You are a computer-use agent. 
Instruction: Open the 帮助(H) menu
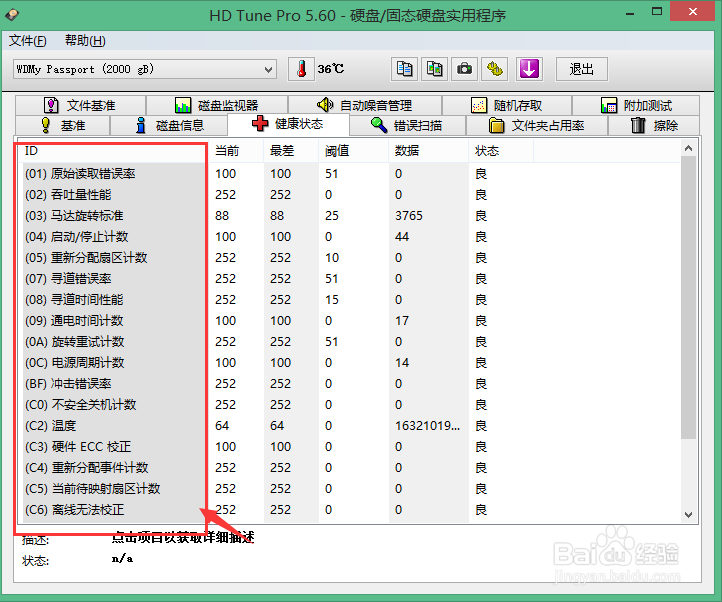tap(85, 41)
